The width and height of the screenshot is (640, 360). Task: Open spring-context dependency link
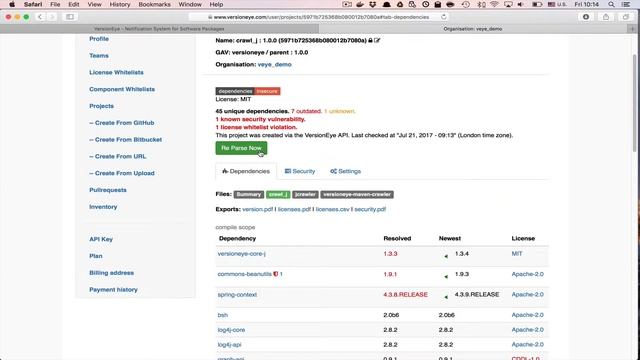(x=237, y=295)
